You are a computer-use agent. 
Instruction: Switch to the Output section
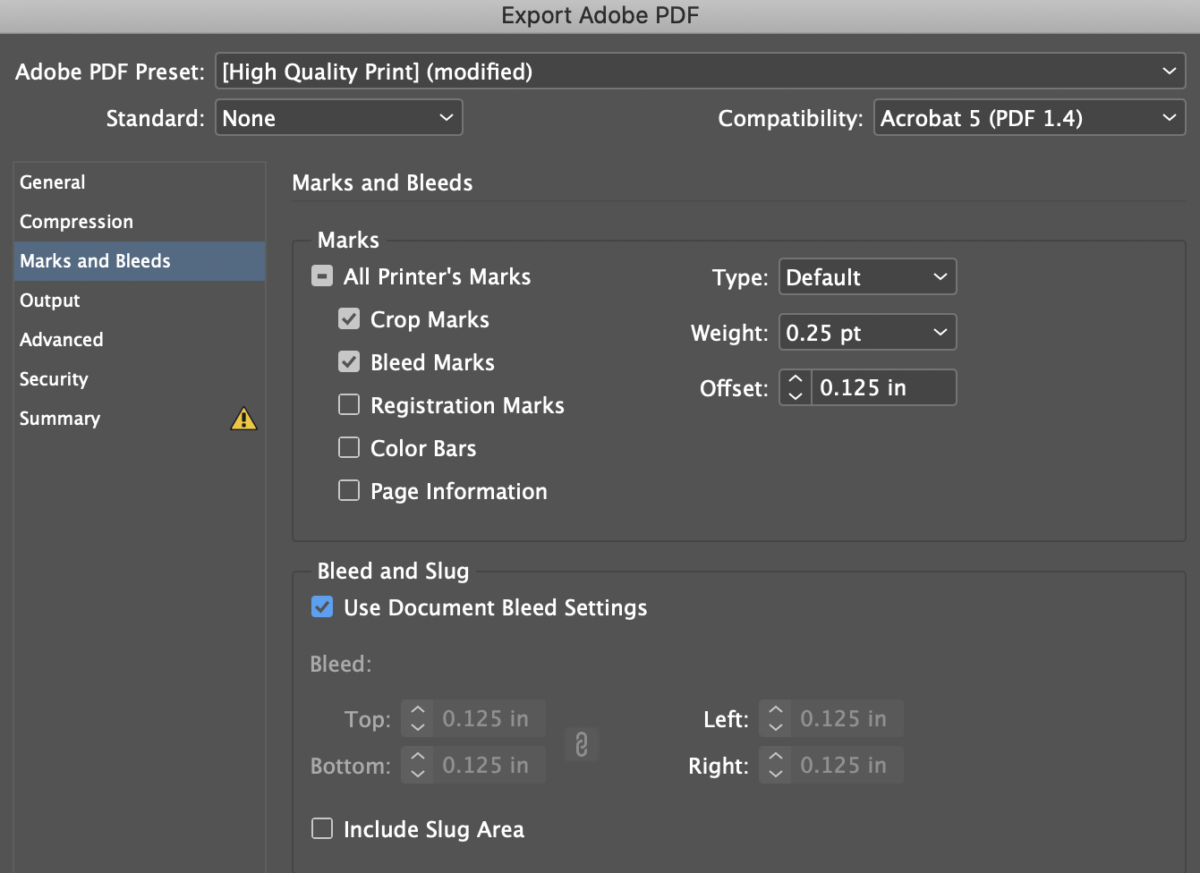click(x=49, y=300)
